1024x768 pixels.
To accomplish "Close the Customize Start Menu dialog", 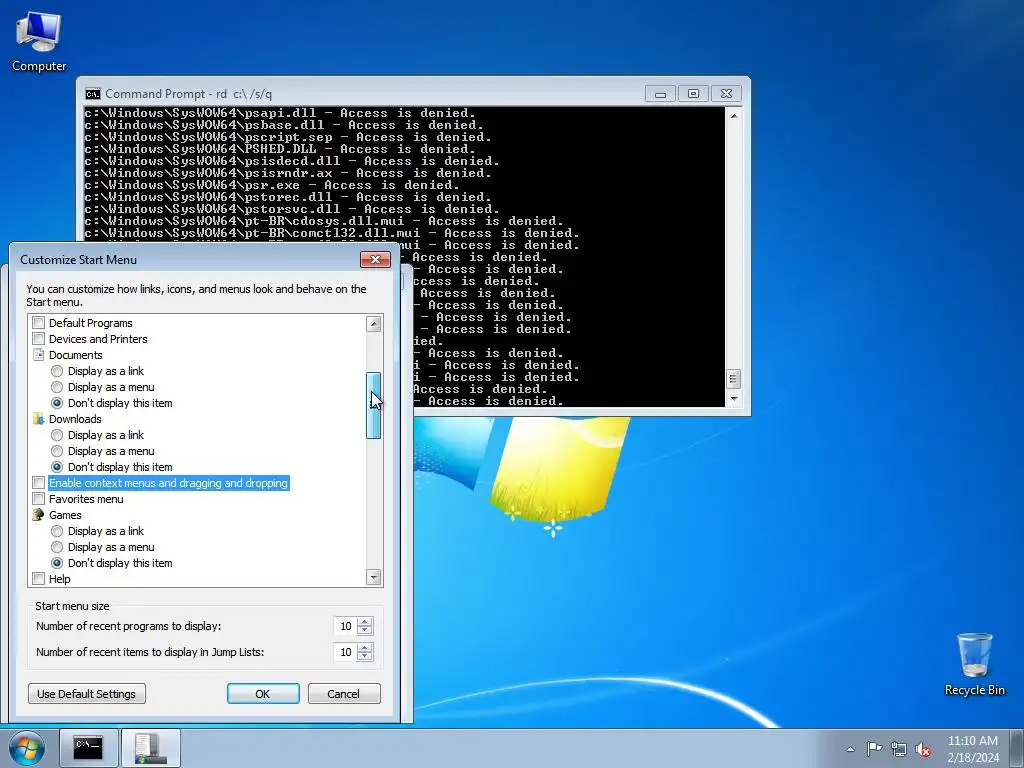I will click(x=376, y=259).
